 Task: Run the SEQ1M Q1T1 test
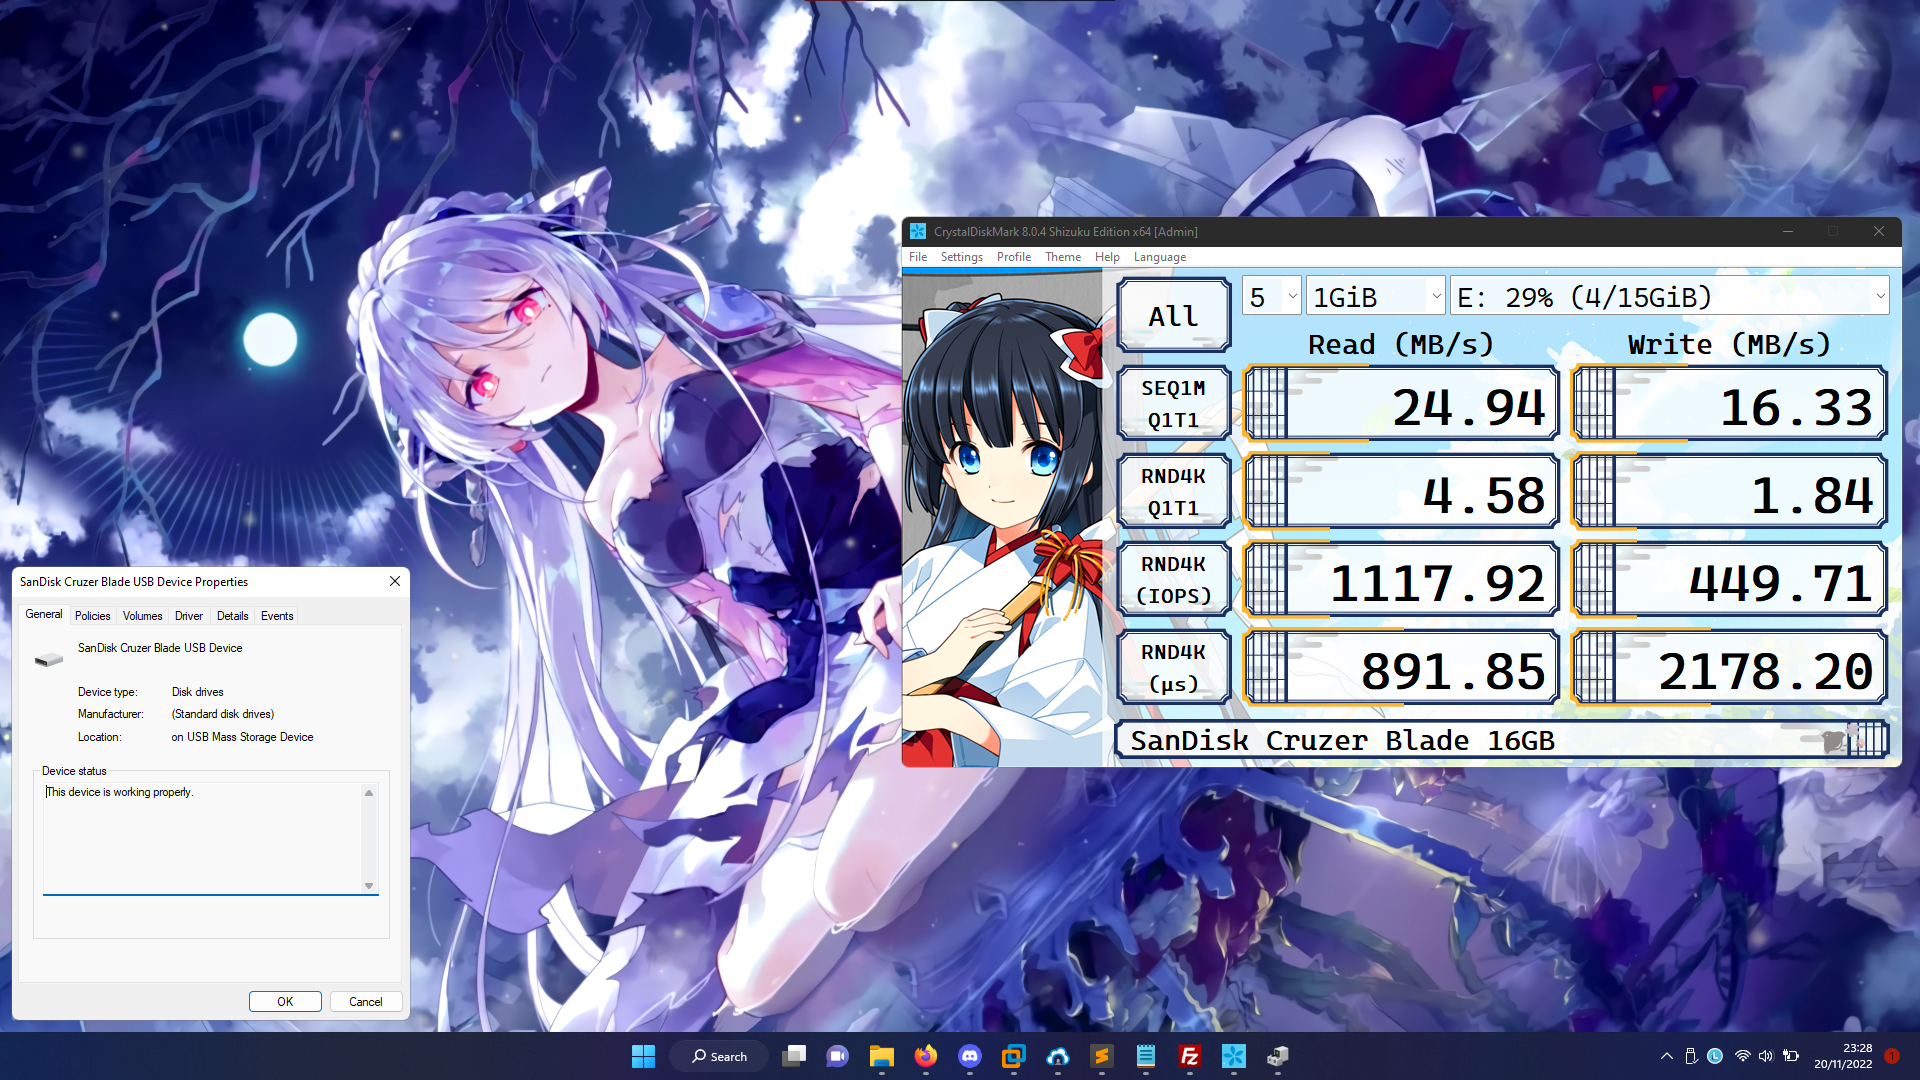[1173, 403]
